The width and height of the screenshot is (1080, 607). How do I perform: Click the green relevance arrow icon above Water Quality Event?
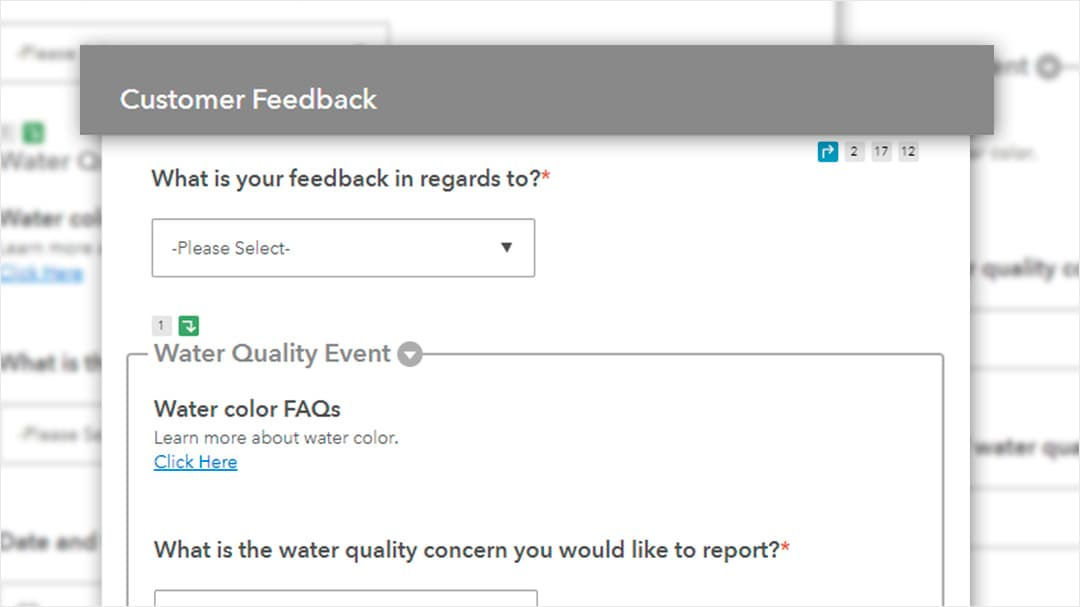pyautogui.click(x=189, y=325)
